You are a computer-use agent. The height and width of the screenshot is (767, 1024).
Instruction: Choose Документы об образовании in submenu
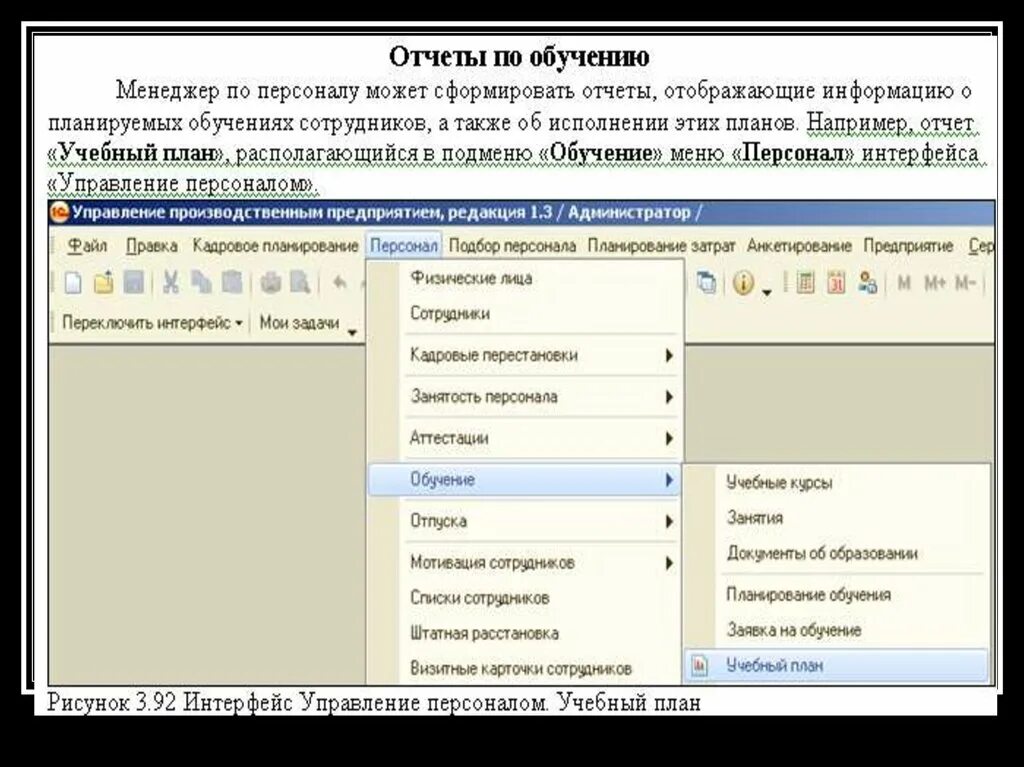(837, 553)
